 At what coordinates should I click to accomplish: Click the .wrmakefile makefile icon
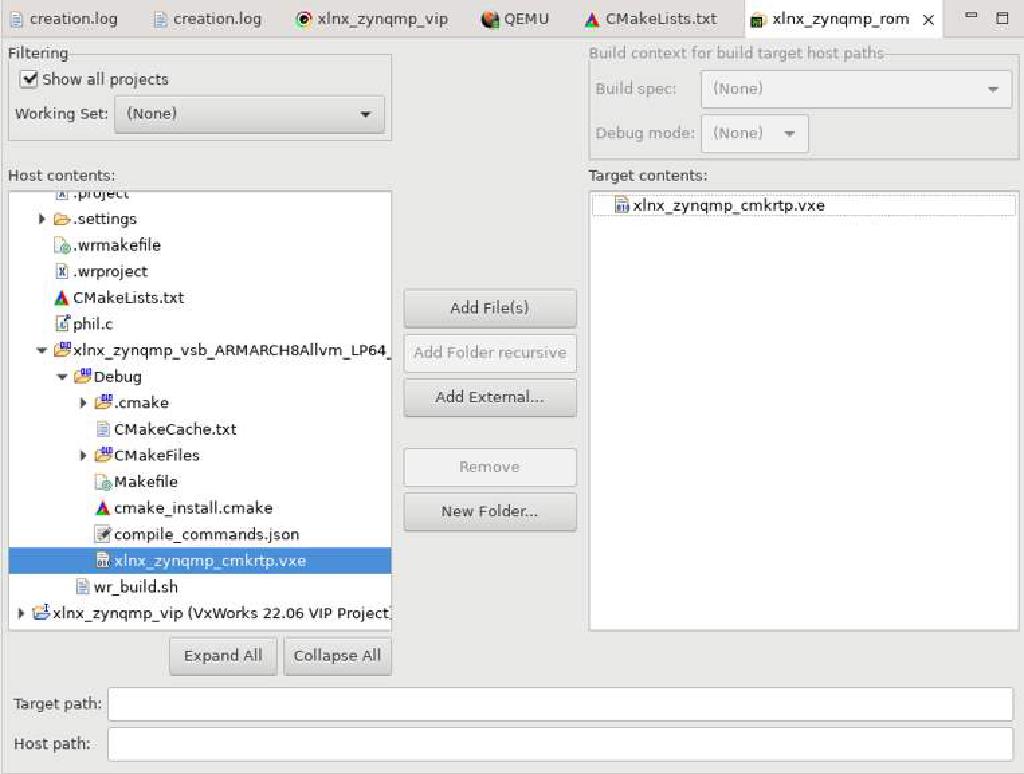[x=60, y=245]
